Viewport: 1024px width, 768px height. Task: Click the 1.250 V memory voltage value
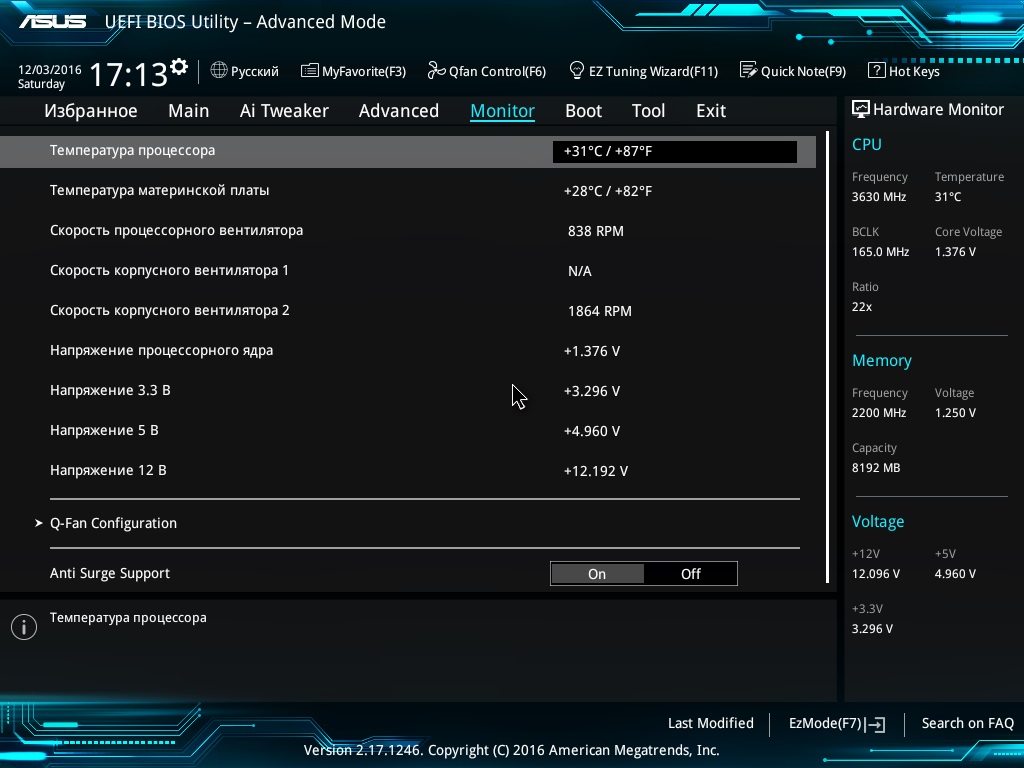[955, 413]
